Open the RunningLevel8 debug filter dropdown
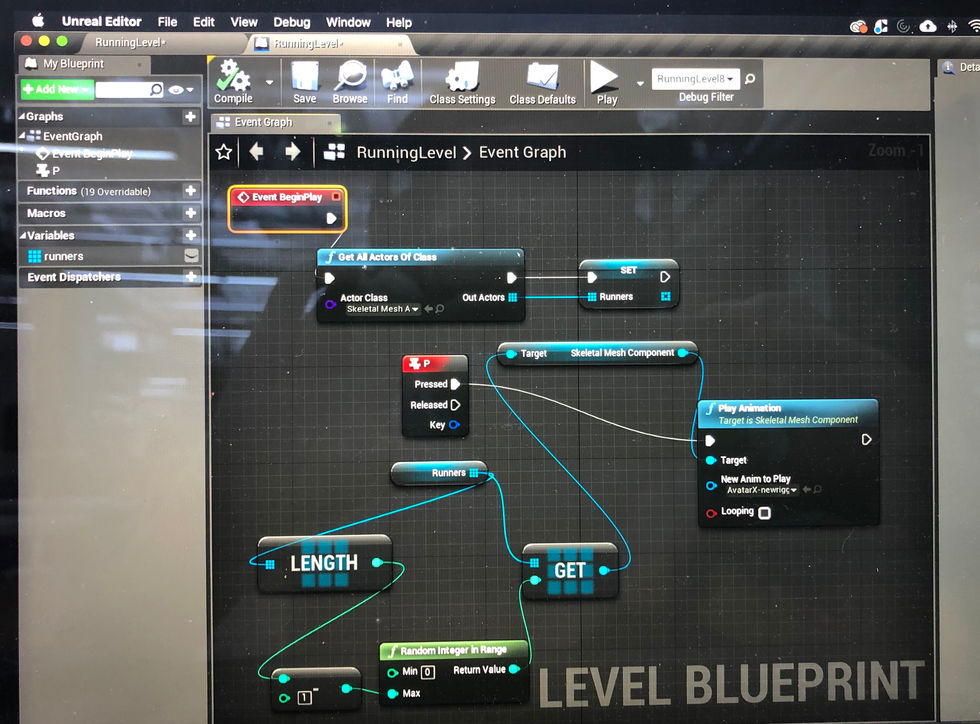This screenshot has height=724, width=980. tap(695, 79)
